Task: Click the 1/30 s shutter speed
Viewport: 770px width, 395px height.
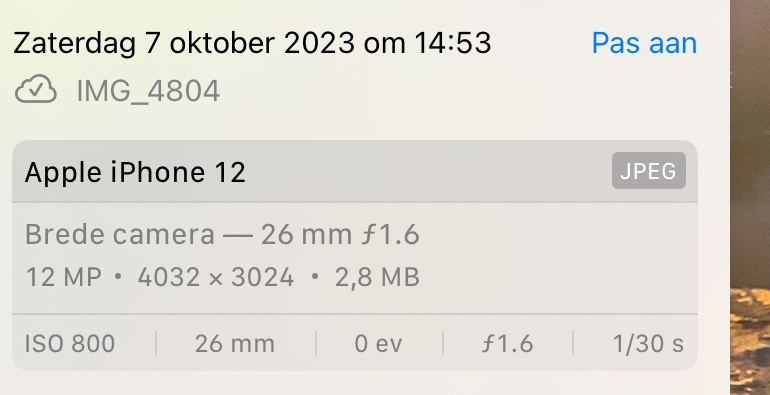Action: (x=648, y=343)
